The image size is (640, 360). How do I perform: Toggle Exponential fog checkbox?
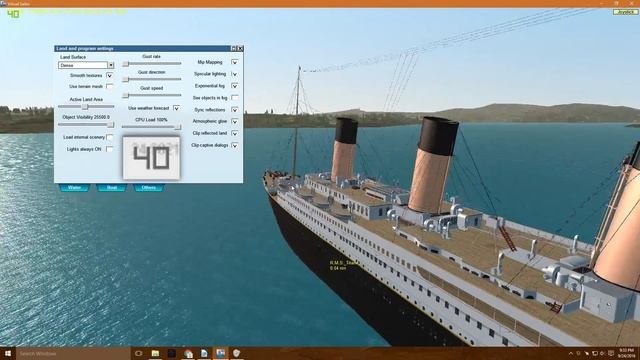pyautogui.click(x=235, y=86)
